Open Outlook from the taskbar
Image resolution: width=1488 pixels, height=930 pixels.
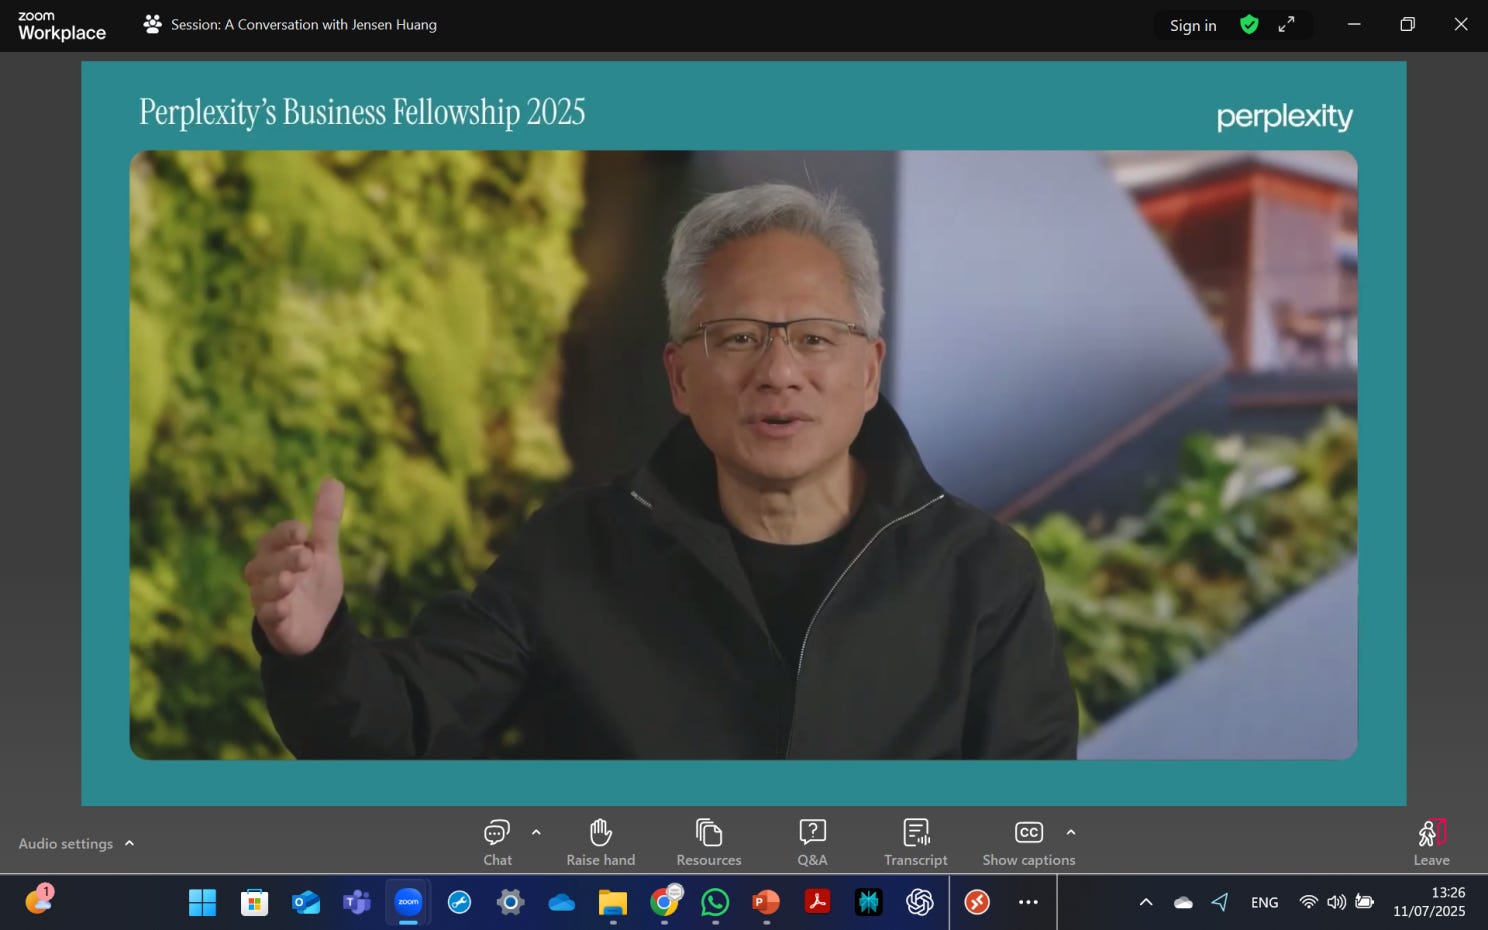point(306,903)
